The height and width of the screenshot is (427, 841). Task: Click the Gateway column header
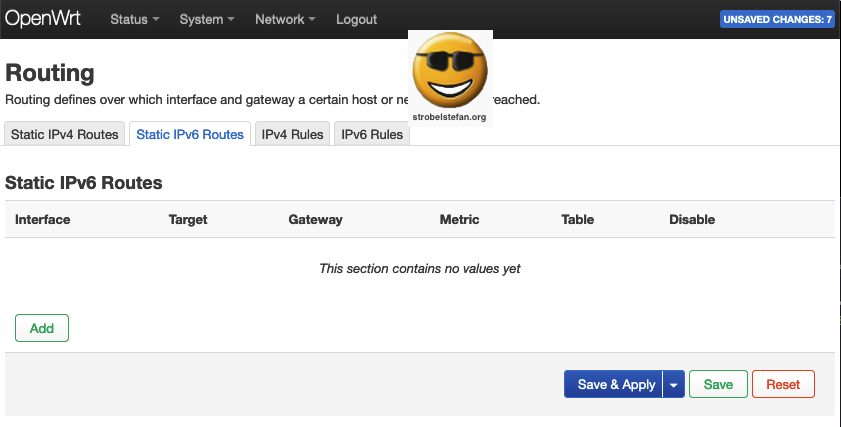pos(316,219)
